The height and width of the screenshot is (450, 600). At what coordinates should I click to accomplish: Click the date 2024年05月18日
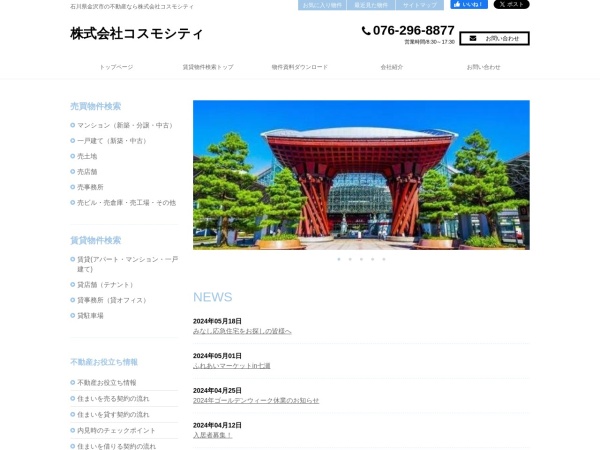coord(217,321)
